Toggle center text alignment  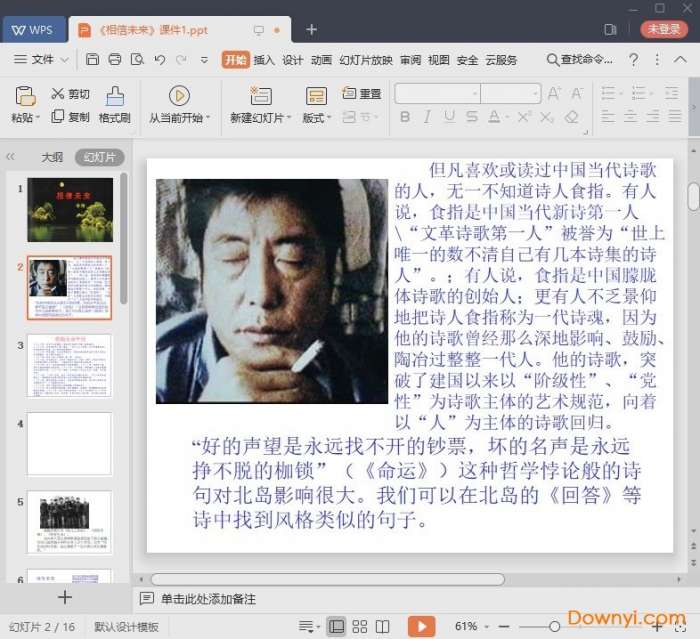(x=630, y=117)
